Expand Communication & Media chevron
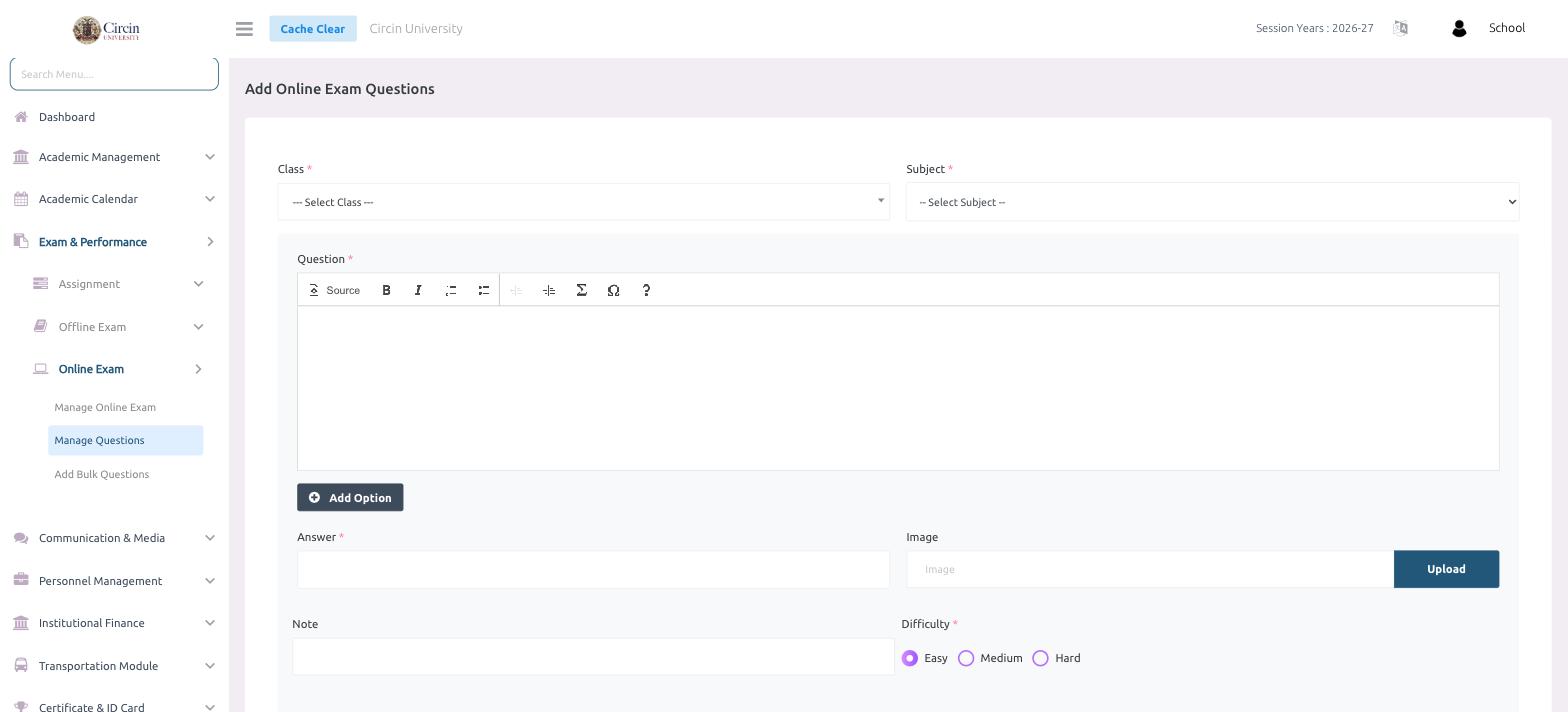 tap(209, 538)
